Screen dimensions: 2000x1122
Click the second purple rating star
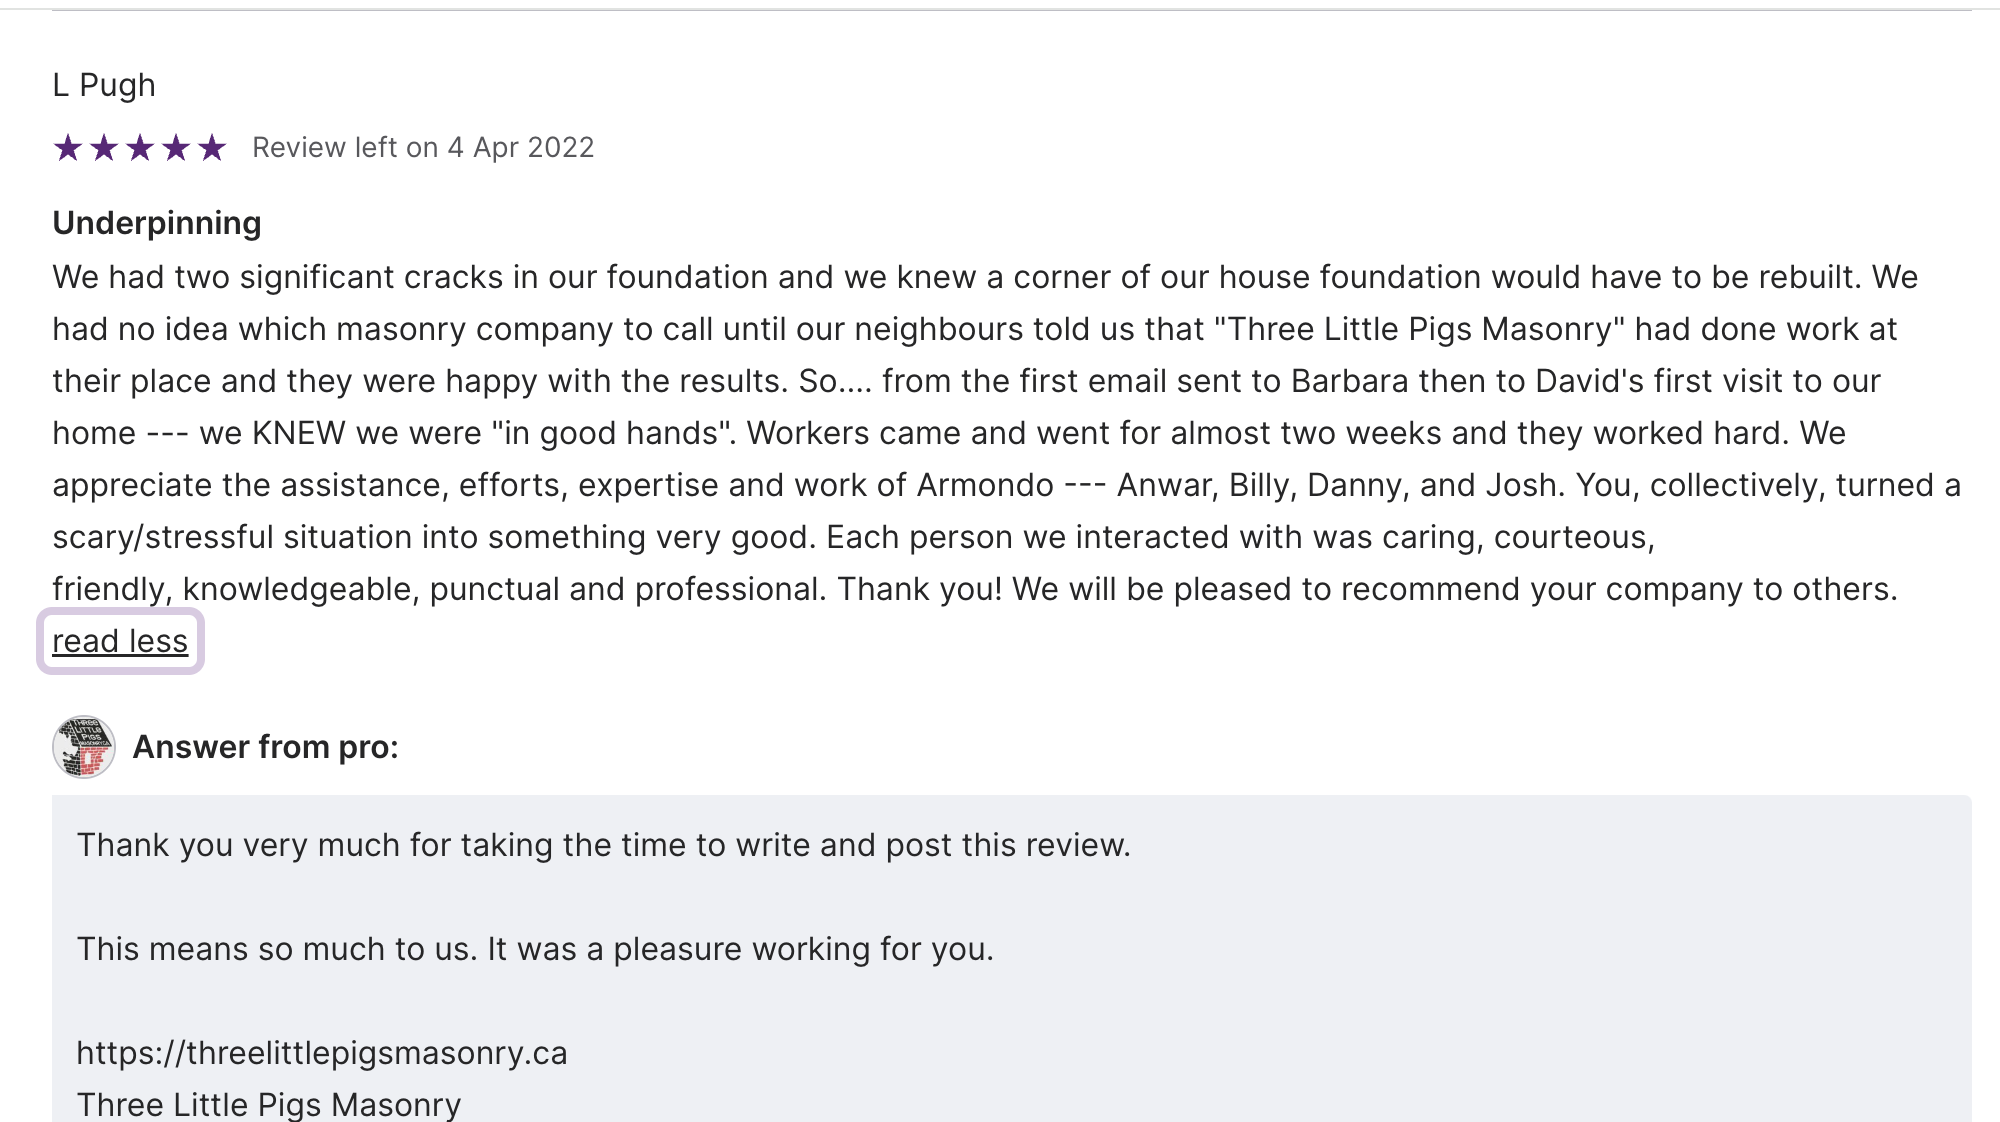coord(104,148)
